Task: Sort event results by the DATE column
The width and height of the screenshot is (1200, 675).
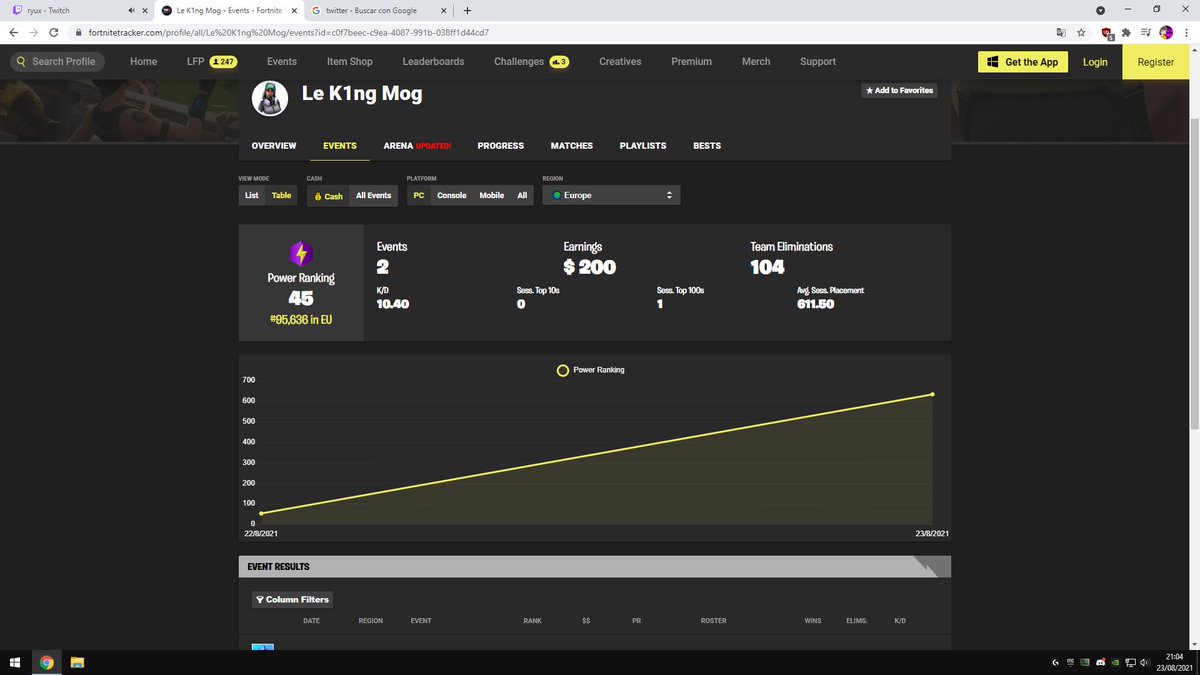Action: point(312,621)
